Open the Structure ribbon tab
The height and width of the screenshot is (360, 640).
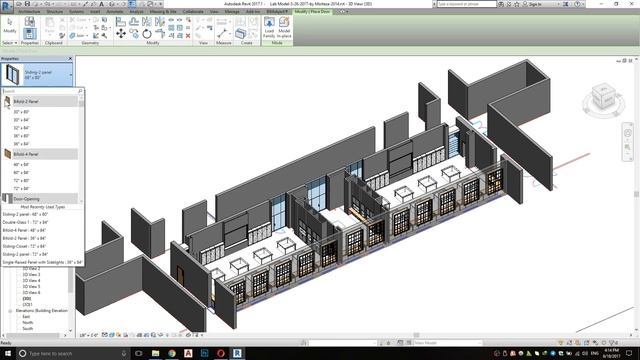55,11
